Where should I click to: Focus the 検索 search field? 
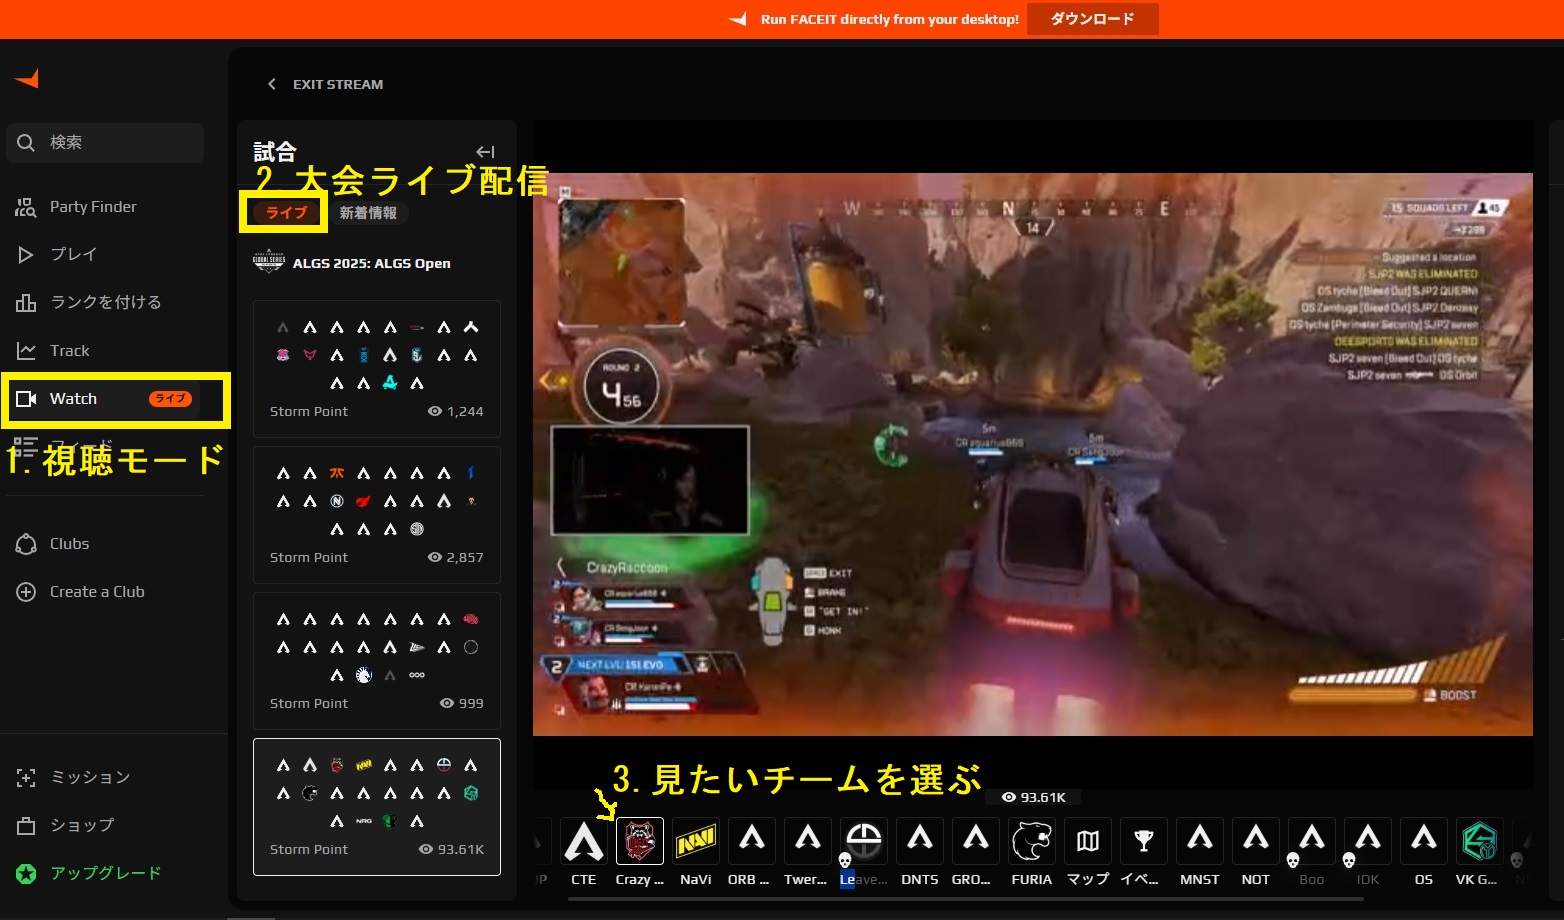pos(105,143)
